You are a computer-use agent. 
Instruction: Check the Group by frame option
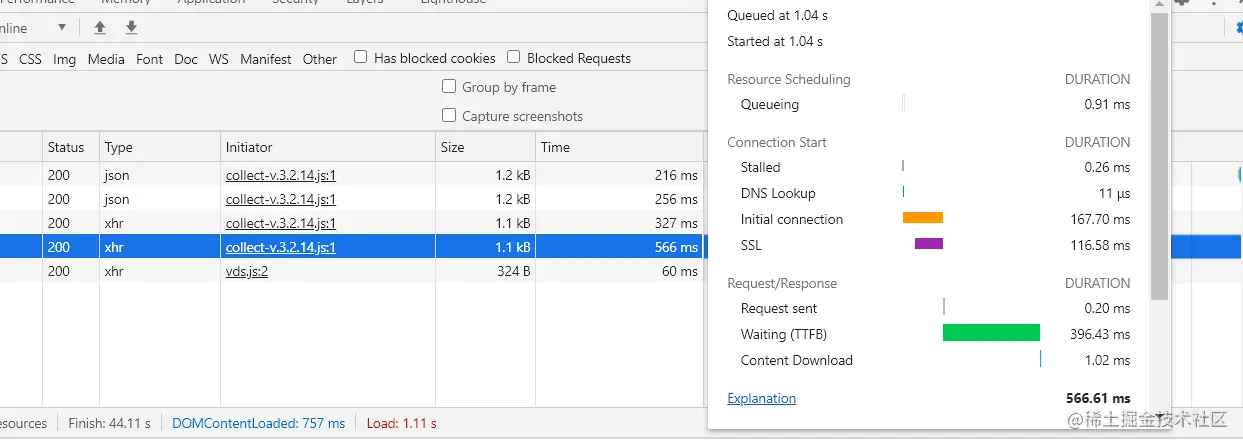pos(449,87)
